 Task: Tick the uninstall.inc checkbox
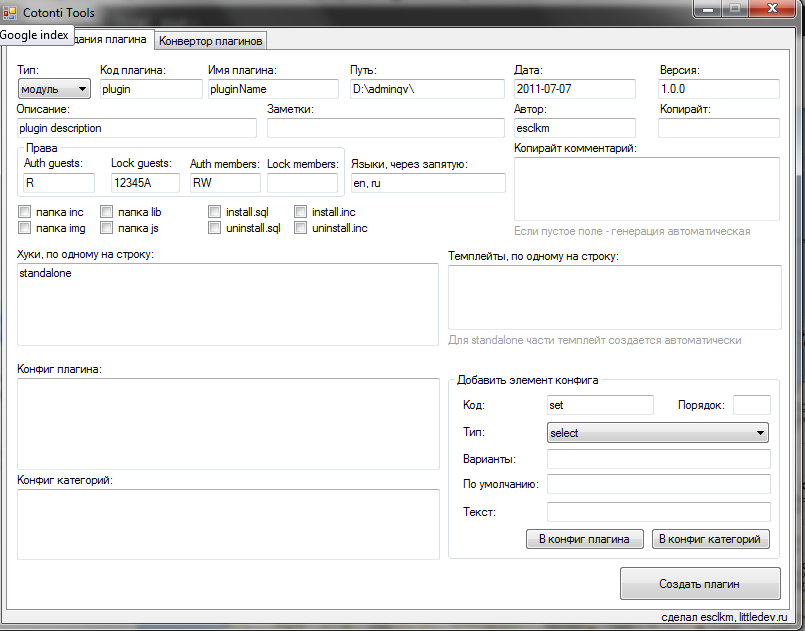(x=300, y=227)
